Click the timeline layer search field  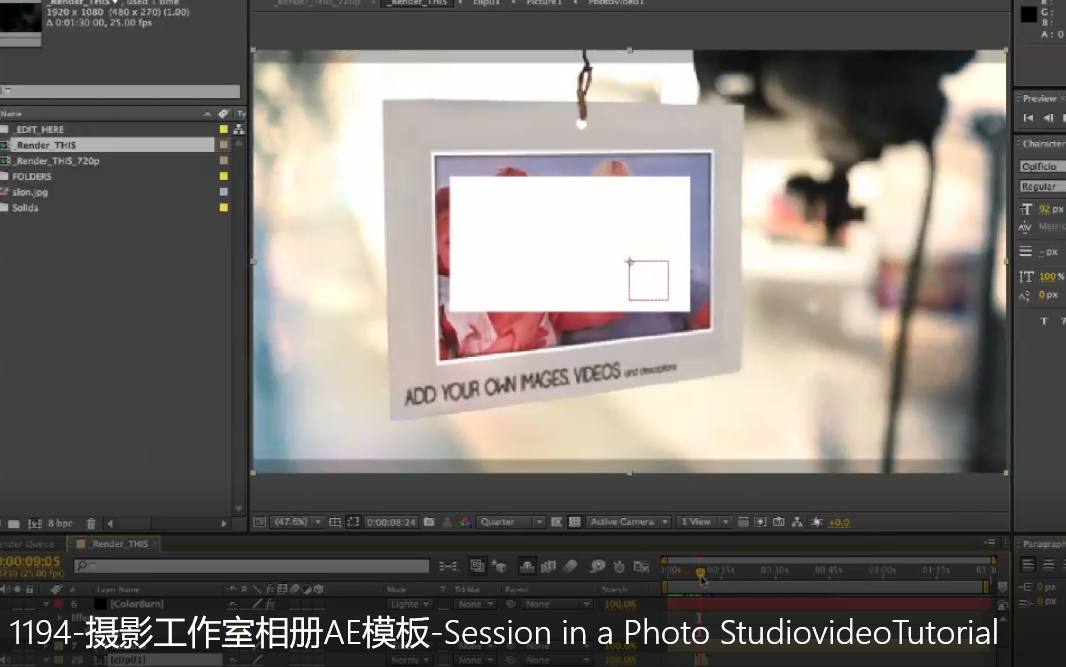point(252,566)
